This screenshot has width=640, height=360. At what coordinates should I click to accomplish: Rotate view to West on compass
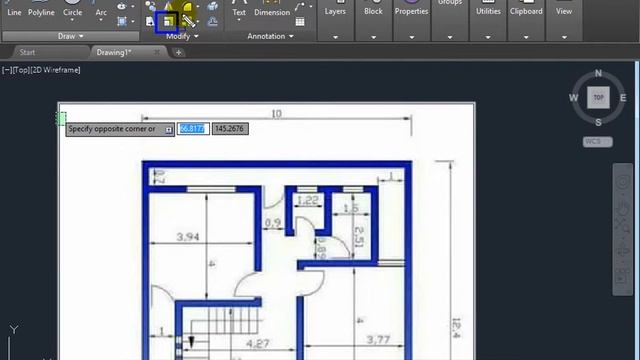(x=573, y=98)
